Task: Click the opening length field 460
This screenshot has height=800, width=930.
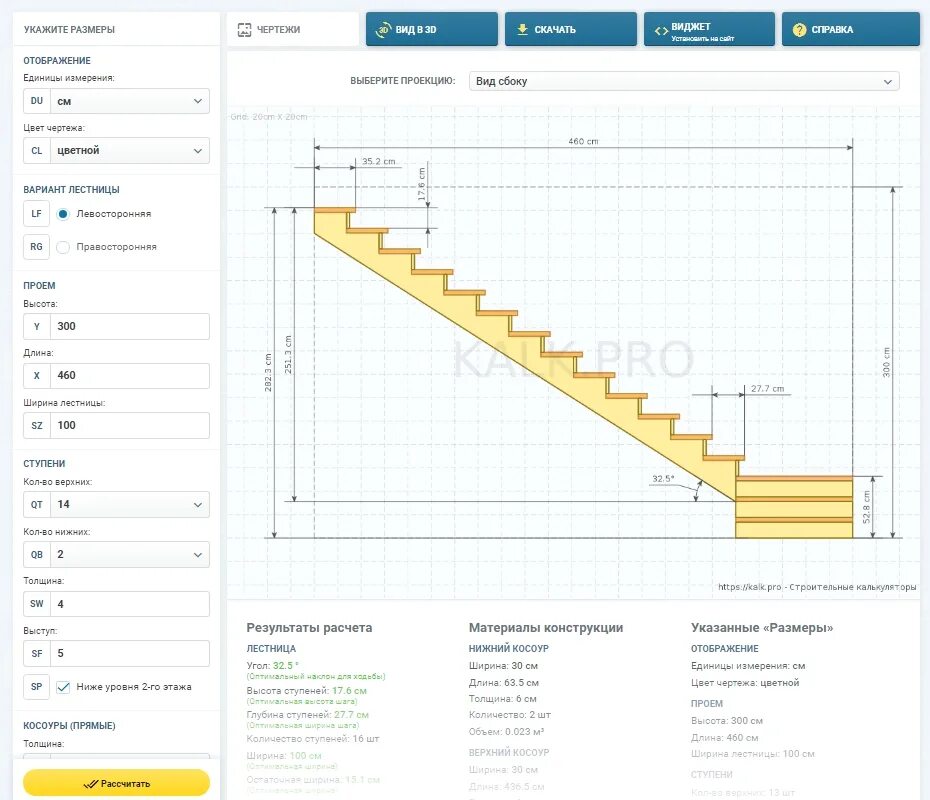Action: 130,375
